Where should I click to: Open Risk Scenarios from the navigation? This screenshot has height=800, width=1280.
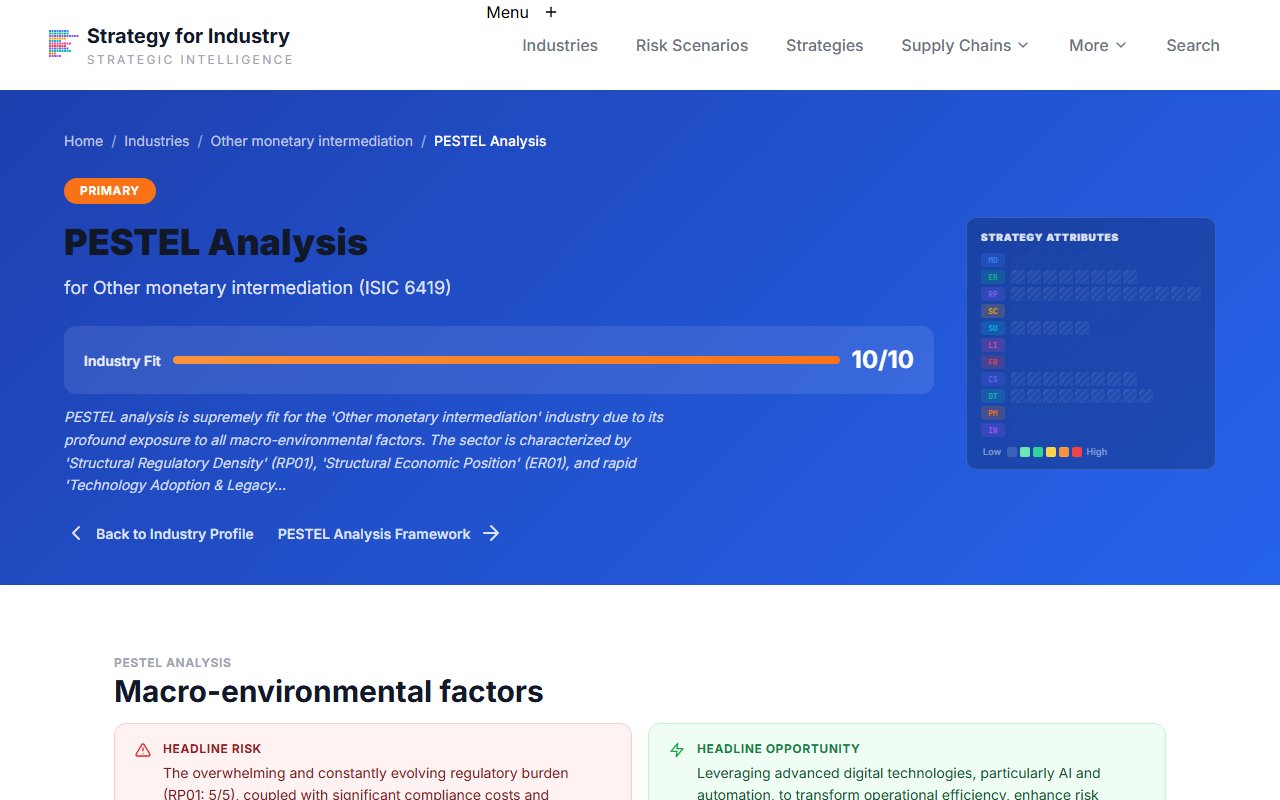pyautogui.click(x=692, y=45)
